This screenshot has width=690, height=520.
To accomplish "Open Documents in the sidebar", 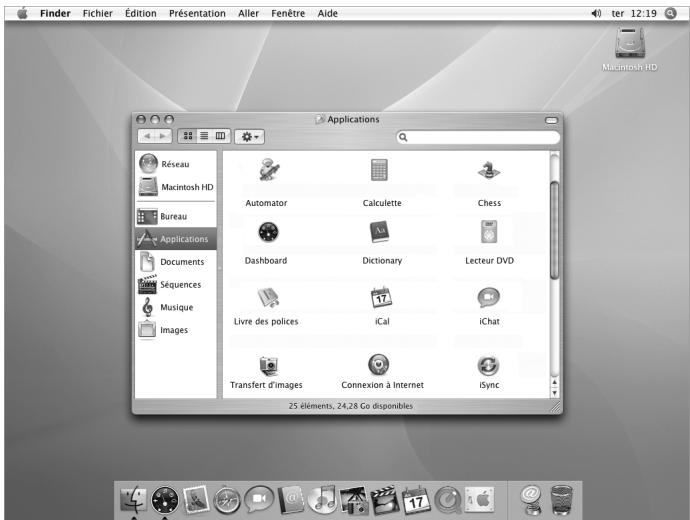I will 176,262.
